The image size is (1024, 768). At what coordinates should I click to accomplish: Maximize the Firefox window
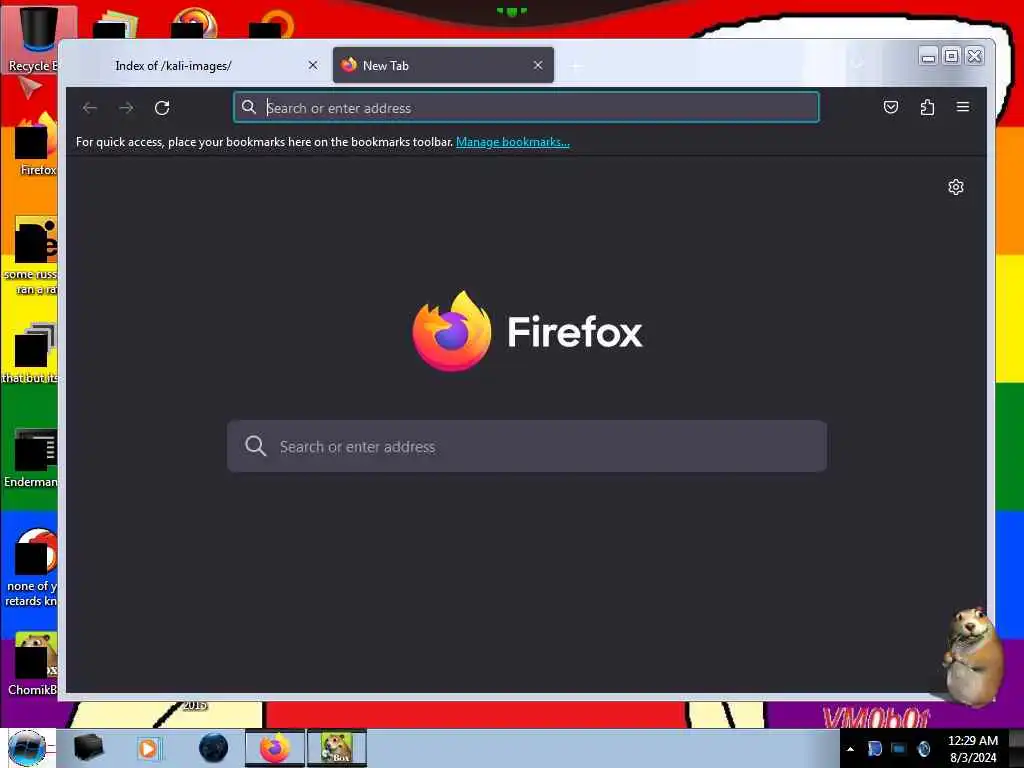pos(952,57)
